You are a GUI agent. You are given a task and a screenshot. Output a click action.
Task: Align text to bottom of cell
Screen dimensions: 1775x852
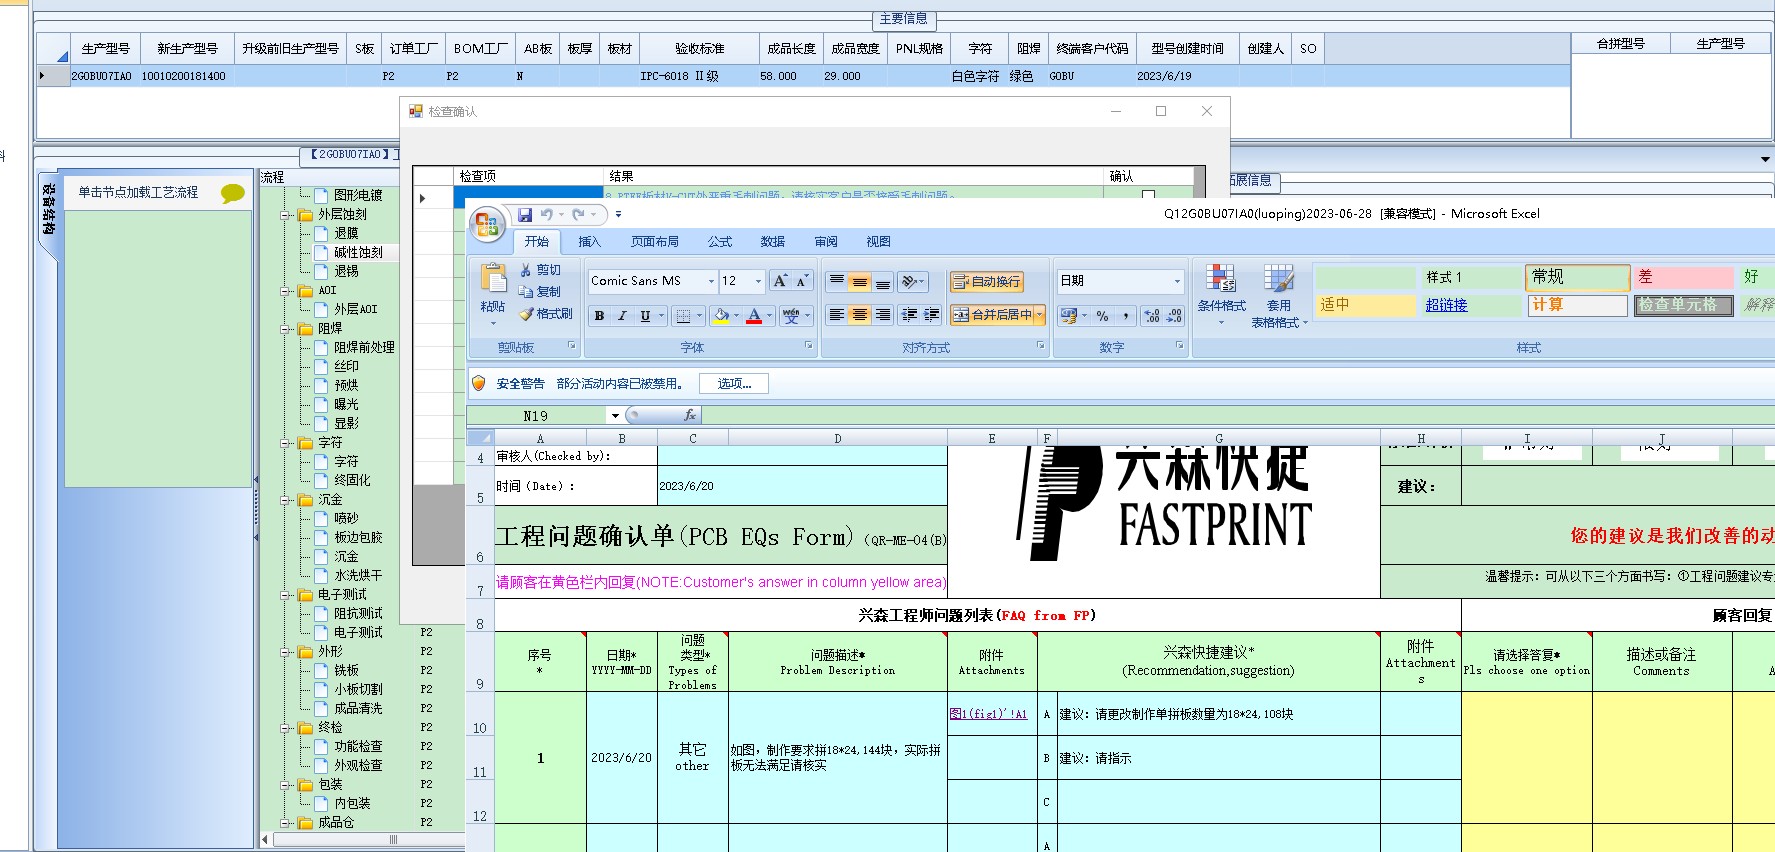[x=883, y=282]
